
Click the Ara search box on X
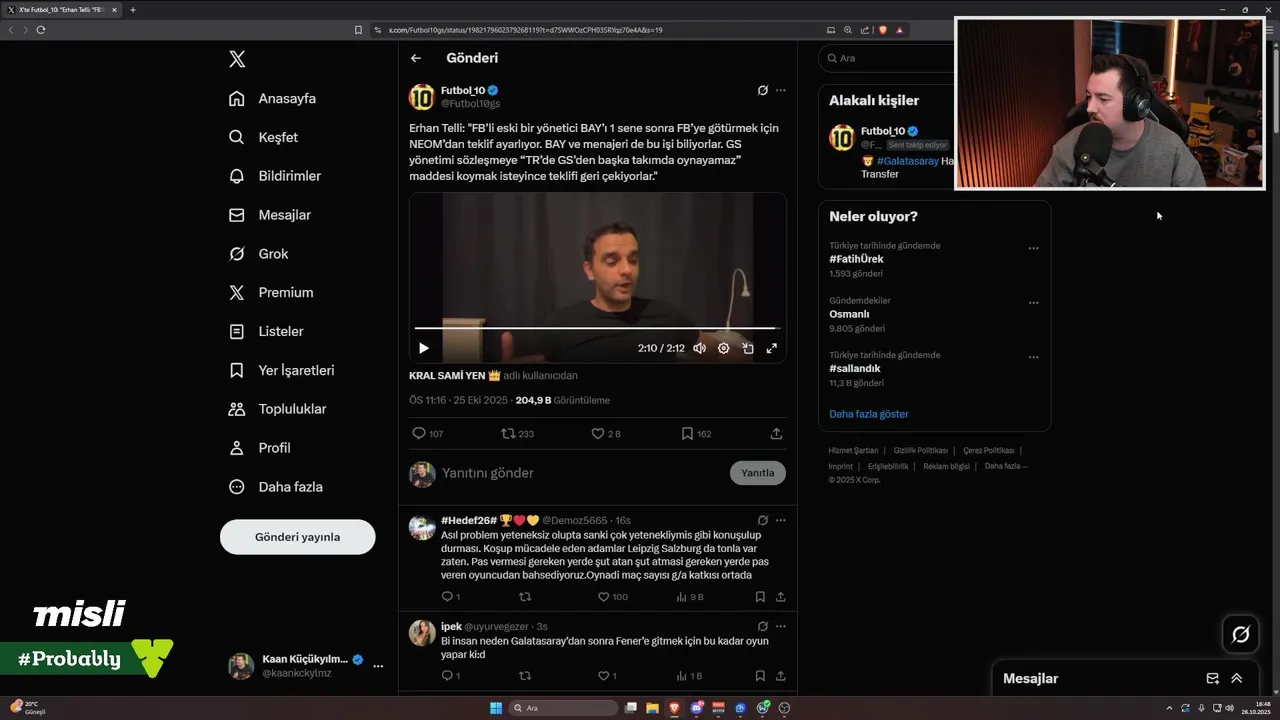pyautogui.click(x=885, y=58)
